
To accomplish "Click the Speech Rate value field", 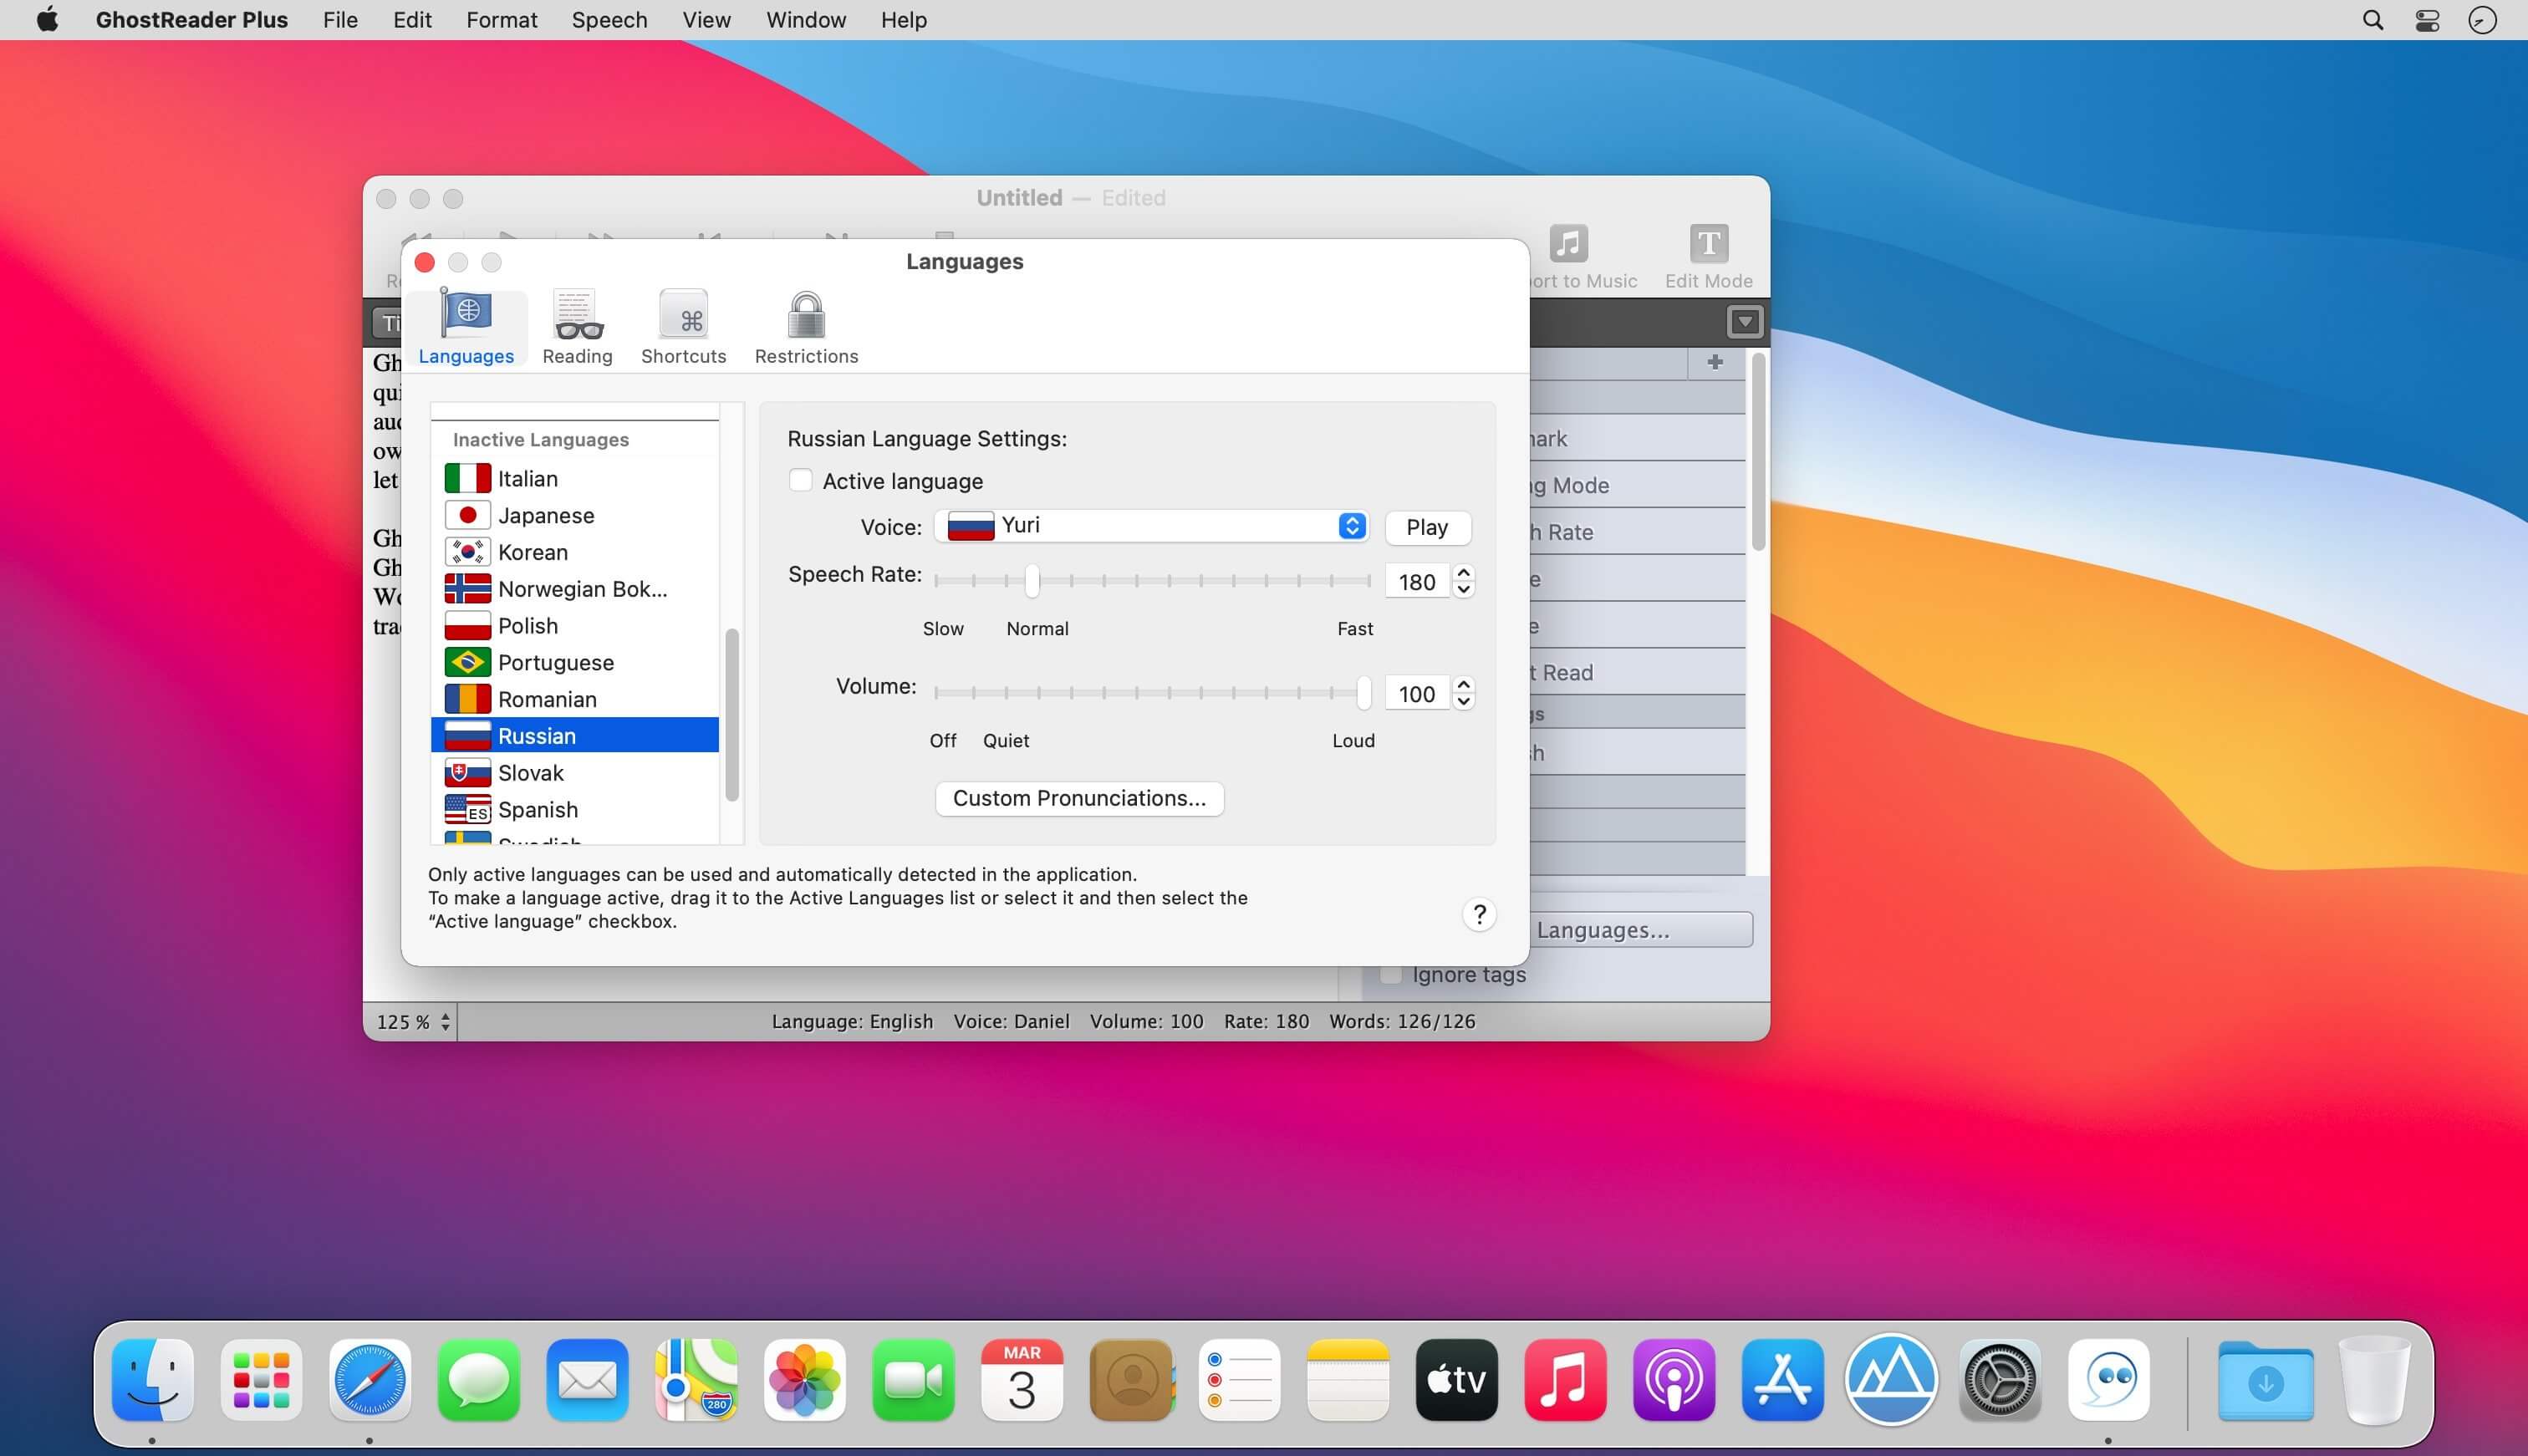I will point(1417,582).
